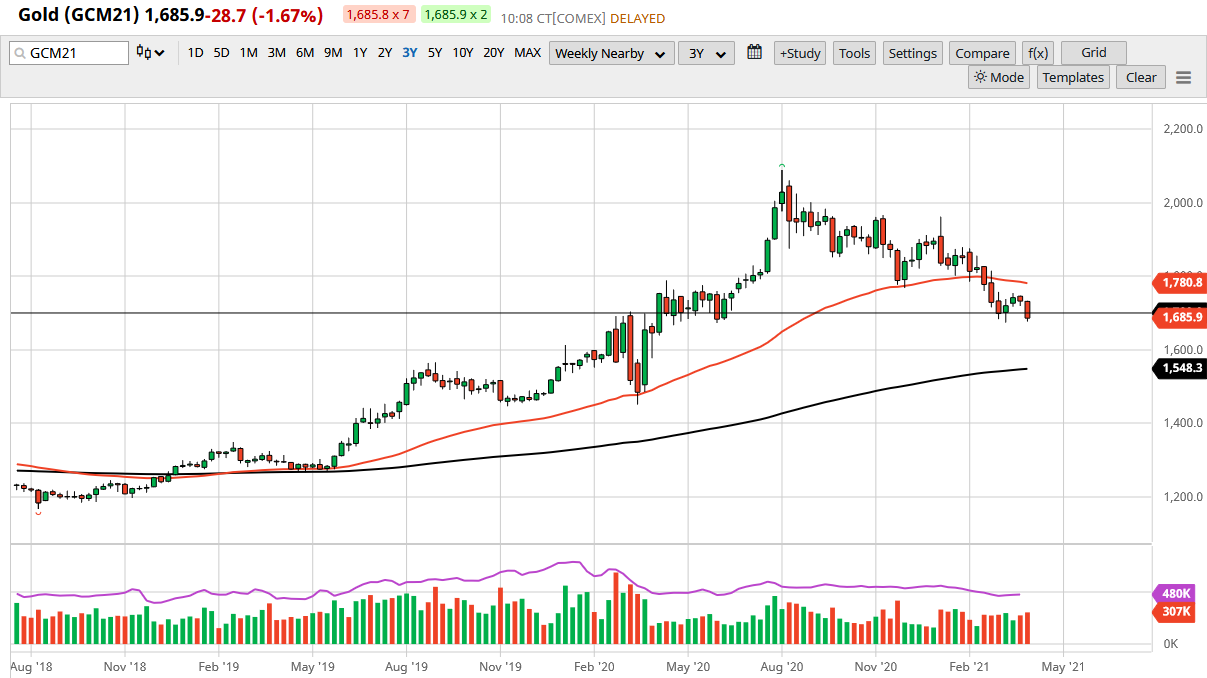Click the black 1,548.3 moving average label

[x=1182, y=368]
